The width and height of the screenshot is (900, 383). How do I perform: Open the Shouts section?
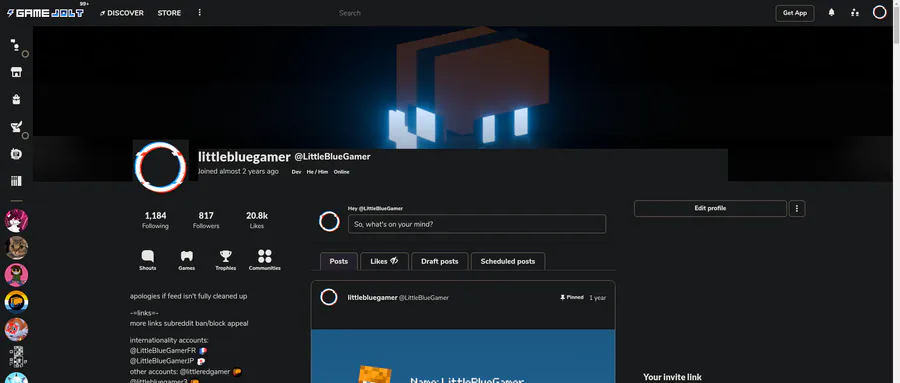tap(148, 260)
